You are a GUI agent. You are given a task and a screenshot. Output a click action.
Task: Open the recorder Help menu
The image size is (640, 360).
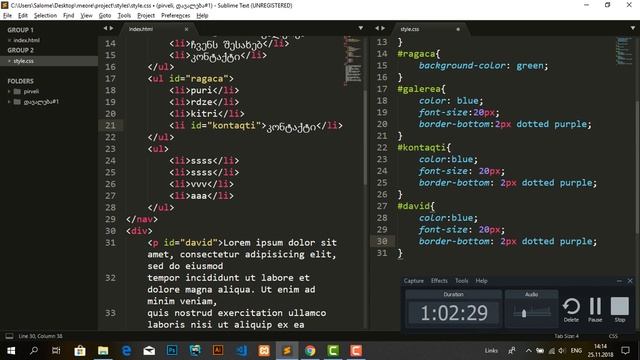pos(482,281)
